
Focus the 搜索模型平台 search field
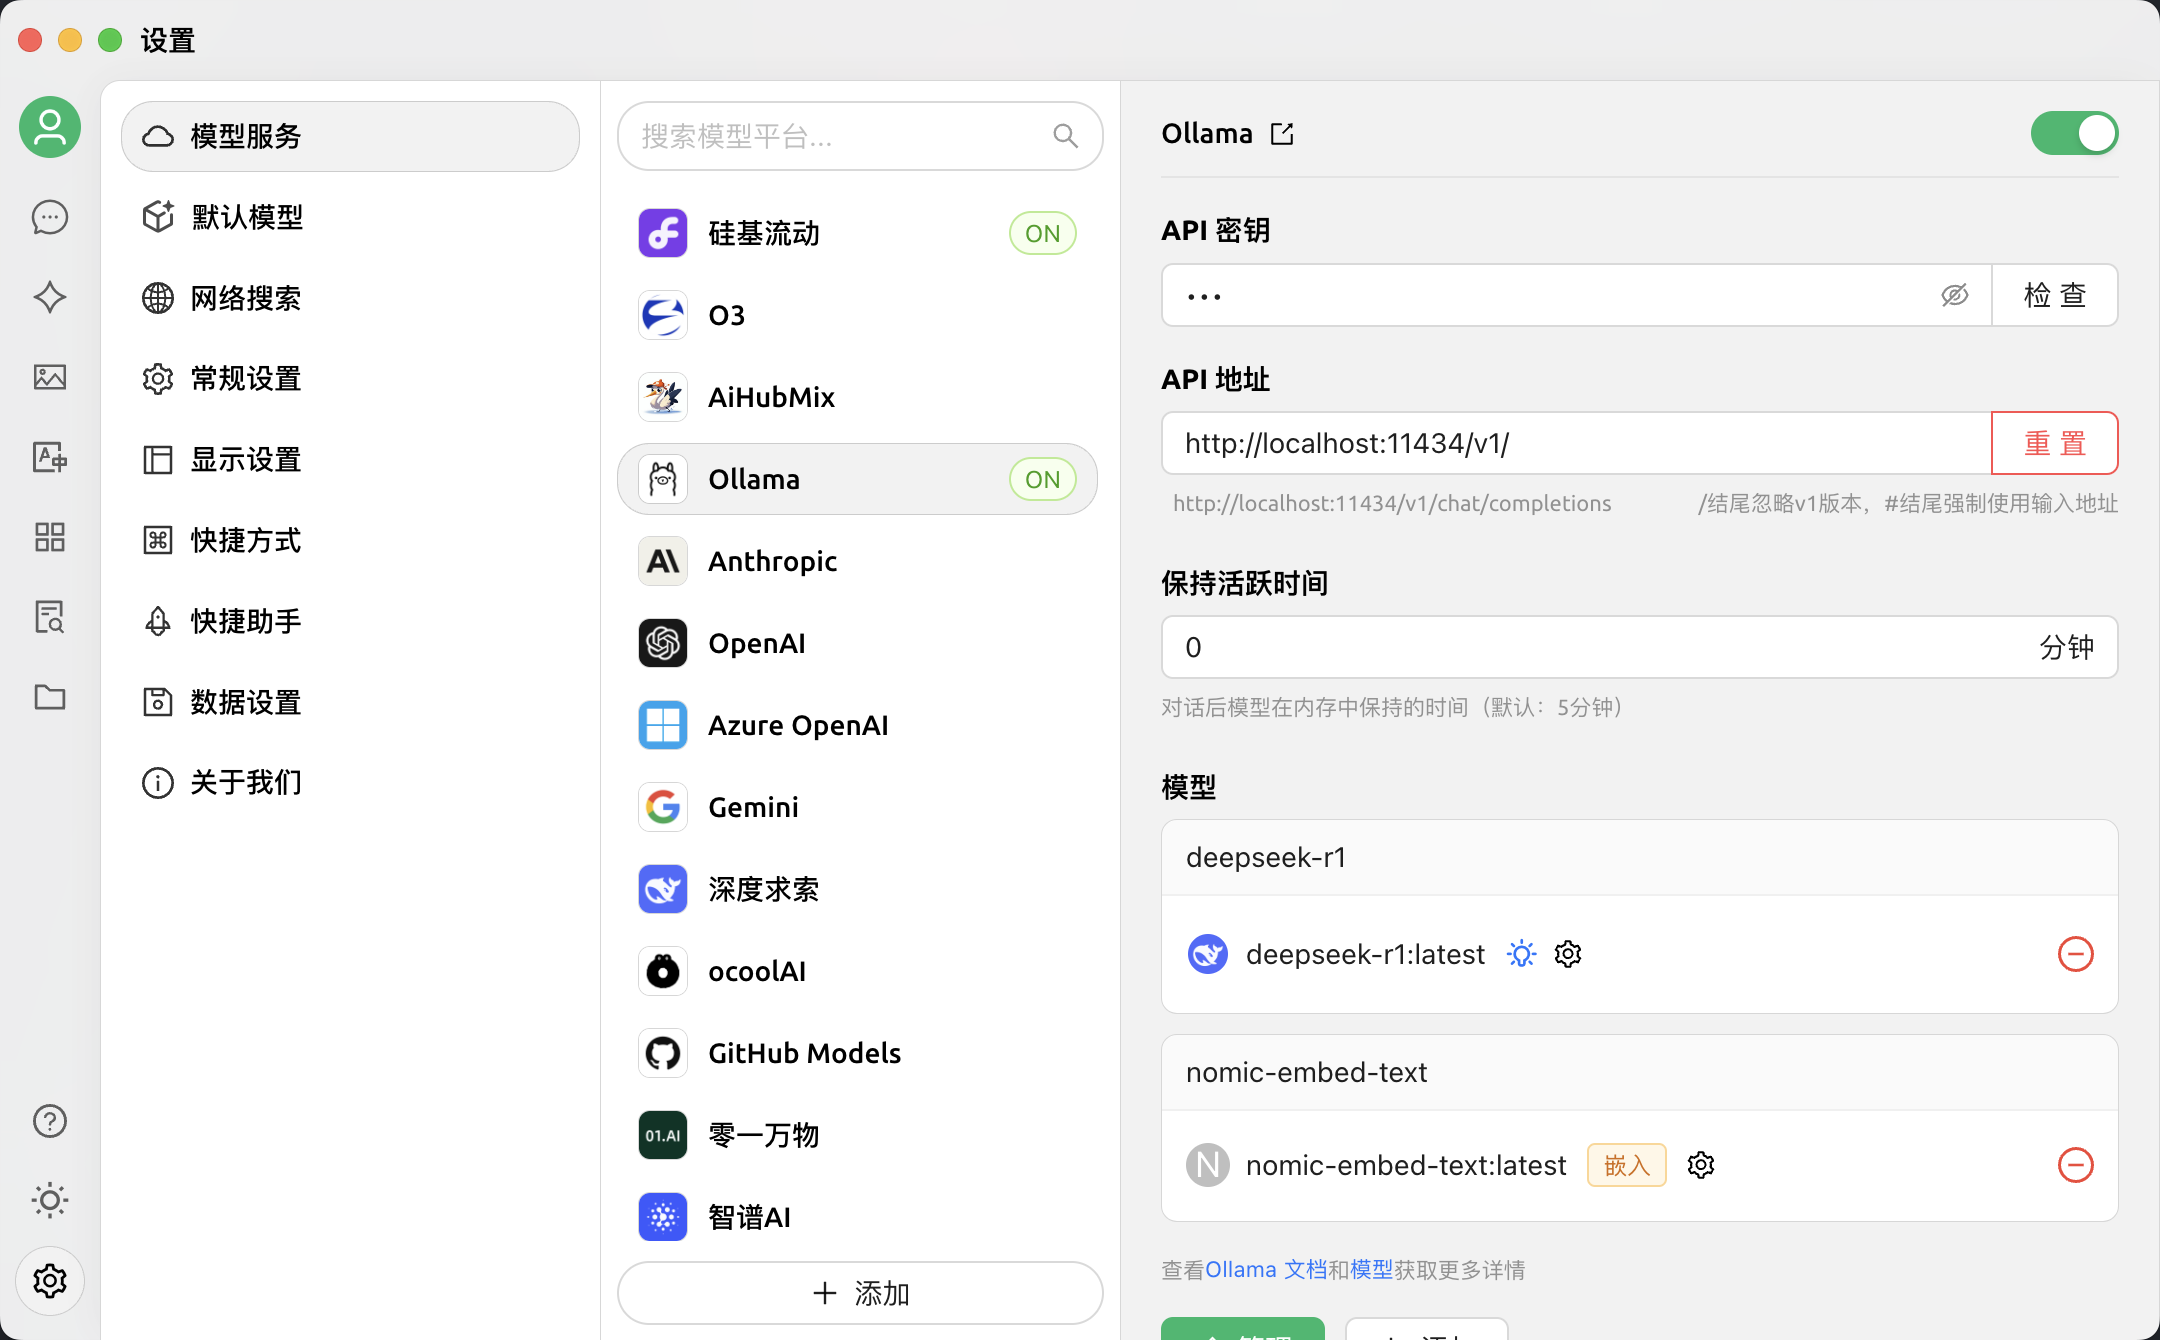(x=860, y=136)
